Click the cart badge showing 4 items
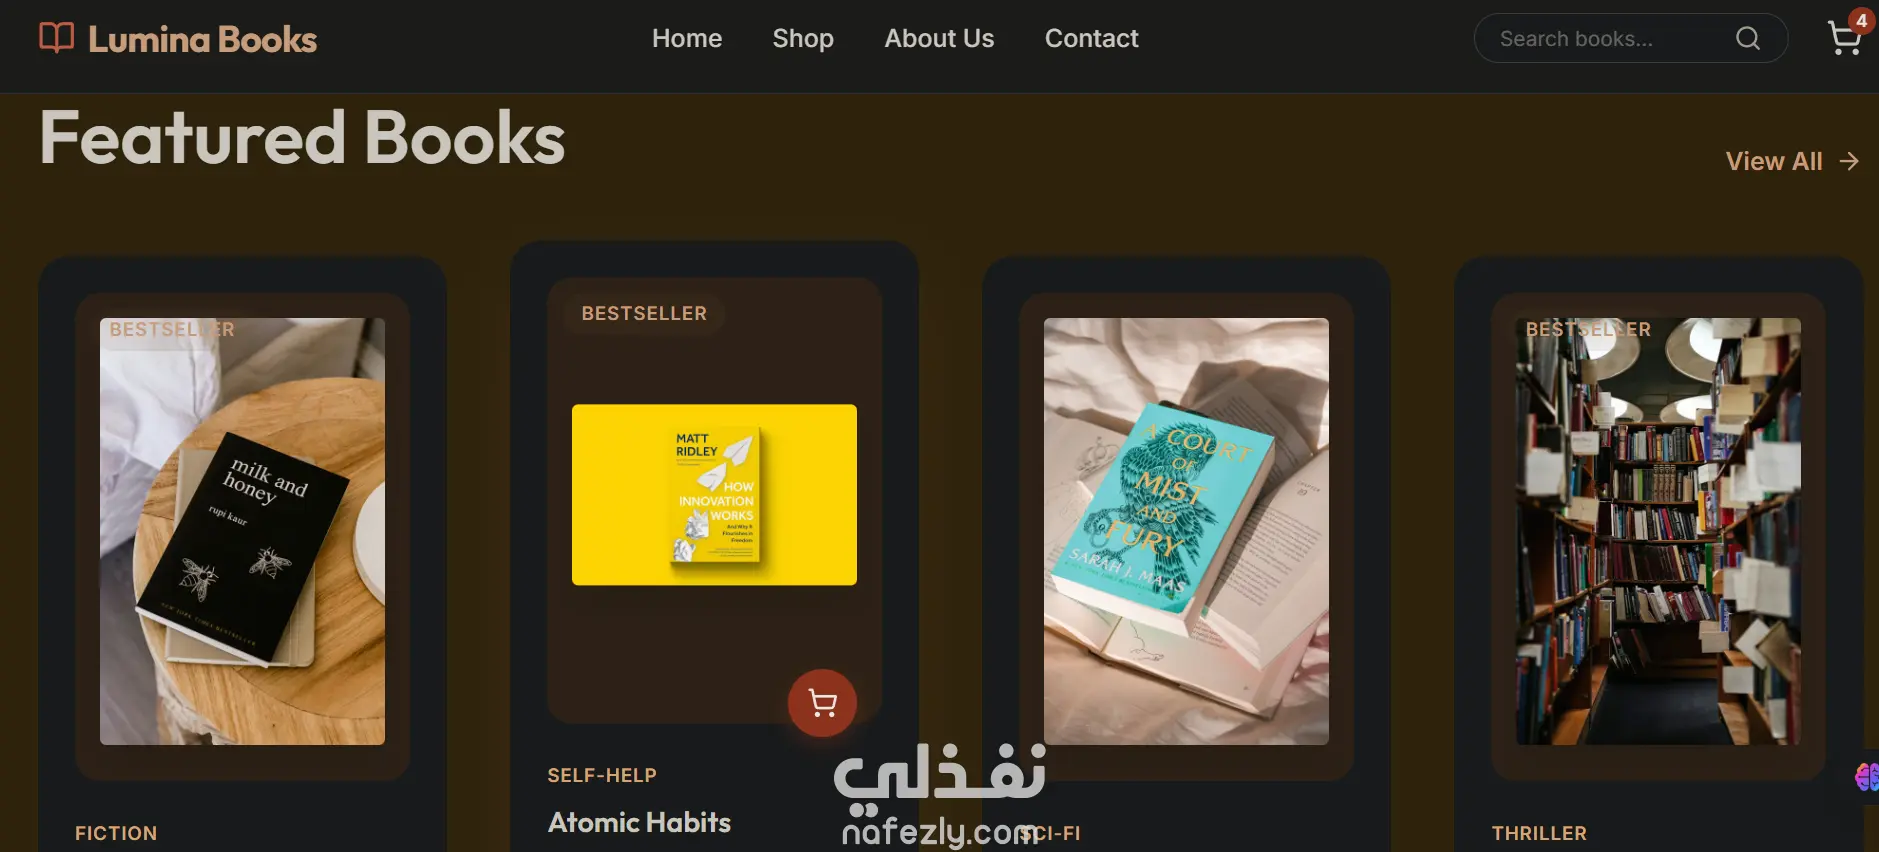 [1861, 20]
